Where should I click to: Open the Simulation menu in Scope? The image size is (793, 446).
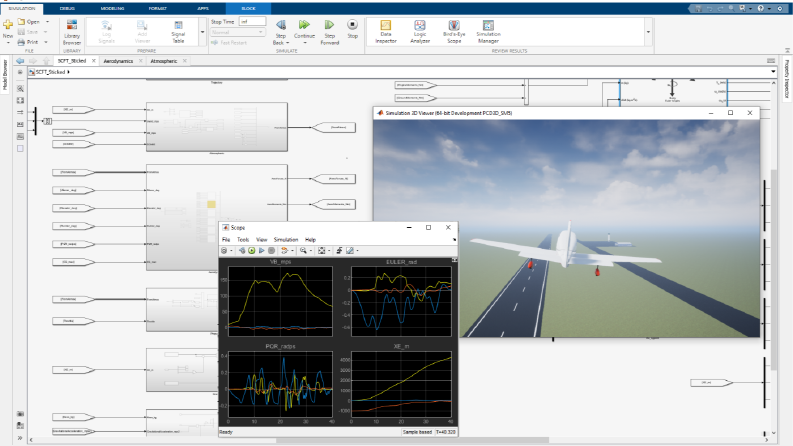click(286, 240)
